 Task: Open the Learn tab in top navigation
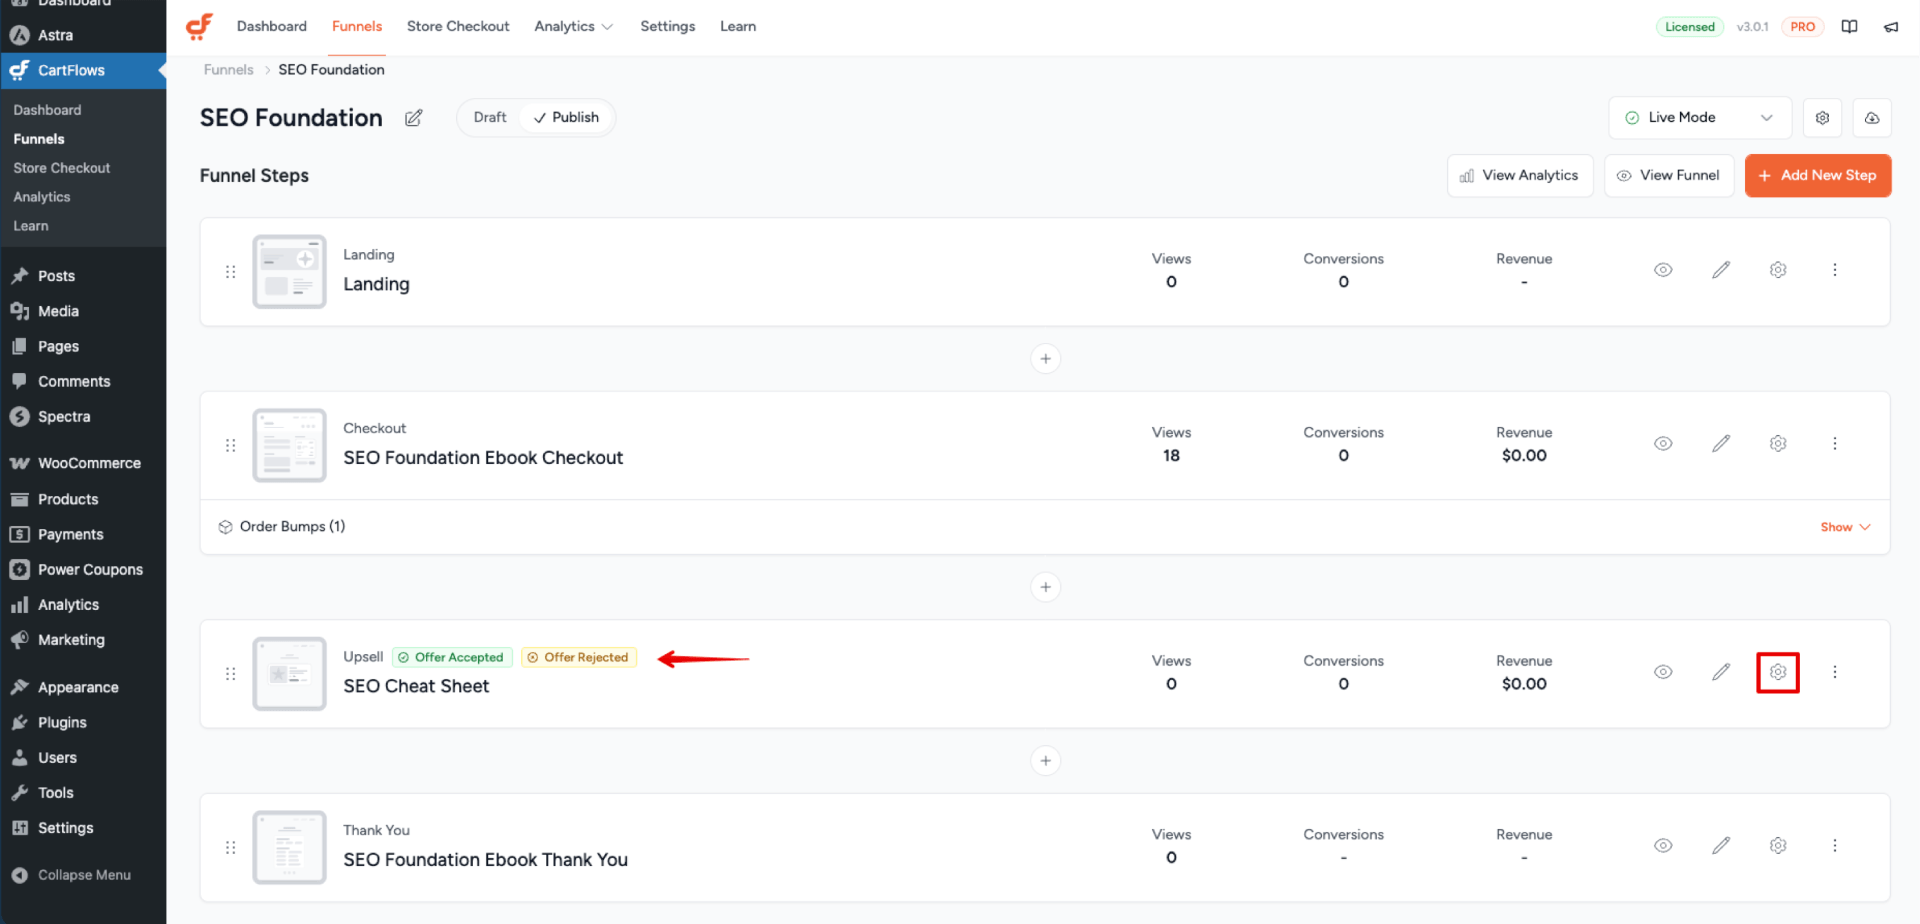[738, 27]
